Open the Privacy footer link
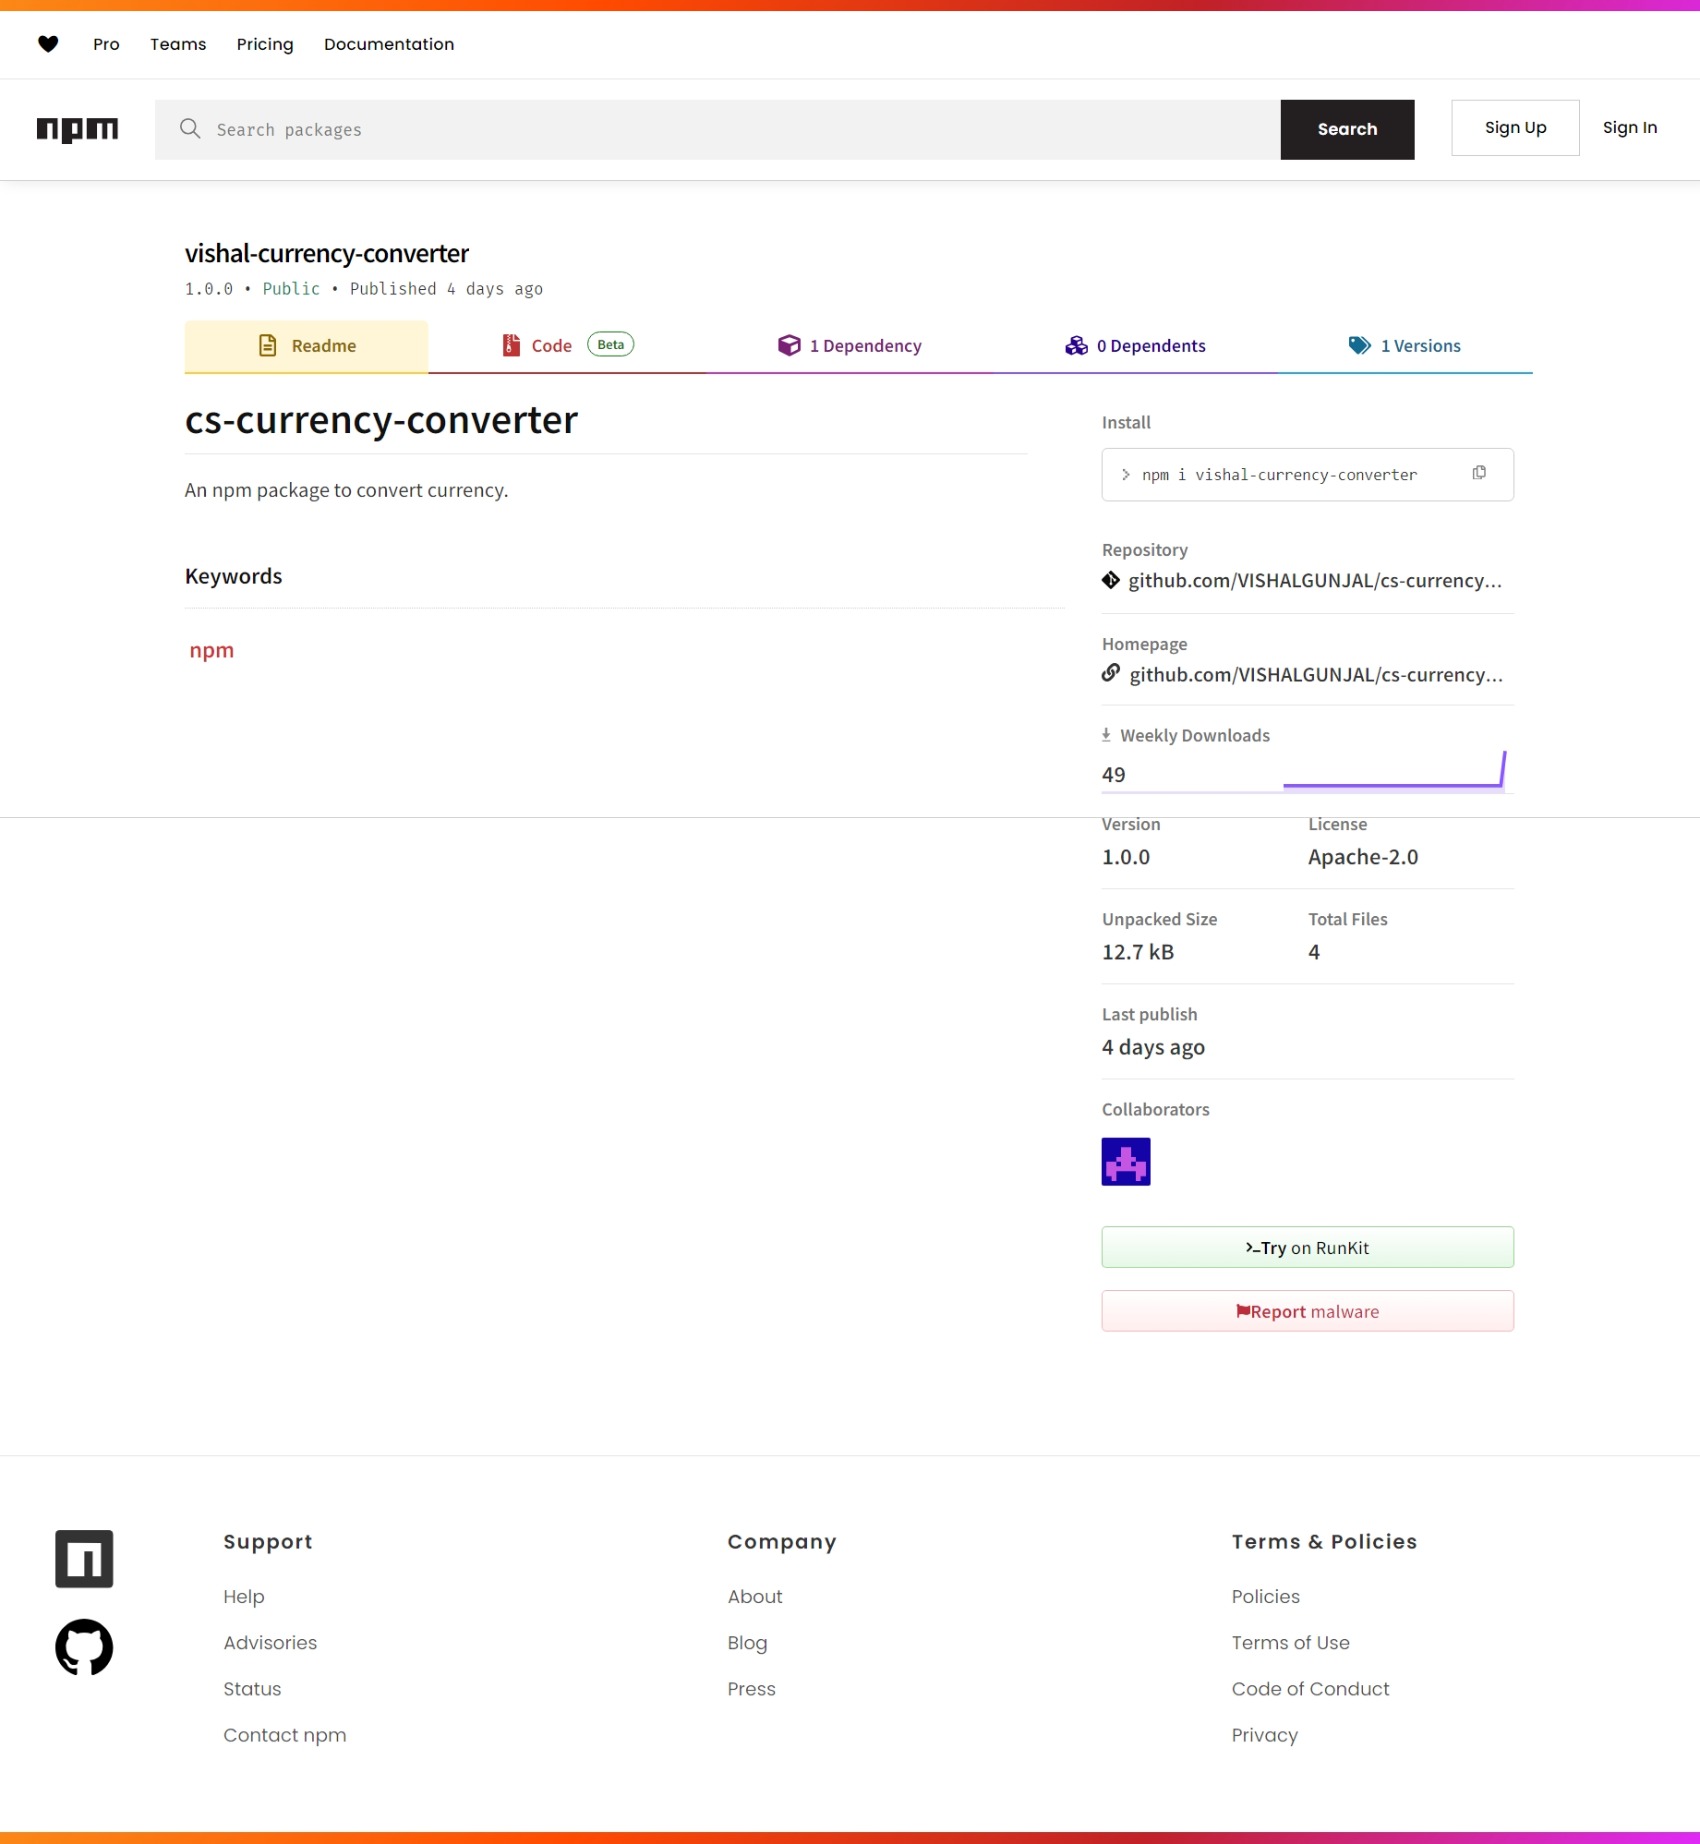Screen dimensions: 1700x1844 (1265, 1735)
